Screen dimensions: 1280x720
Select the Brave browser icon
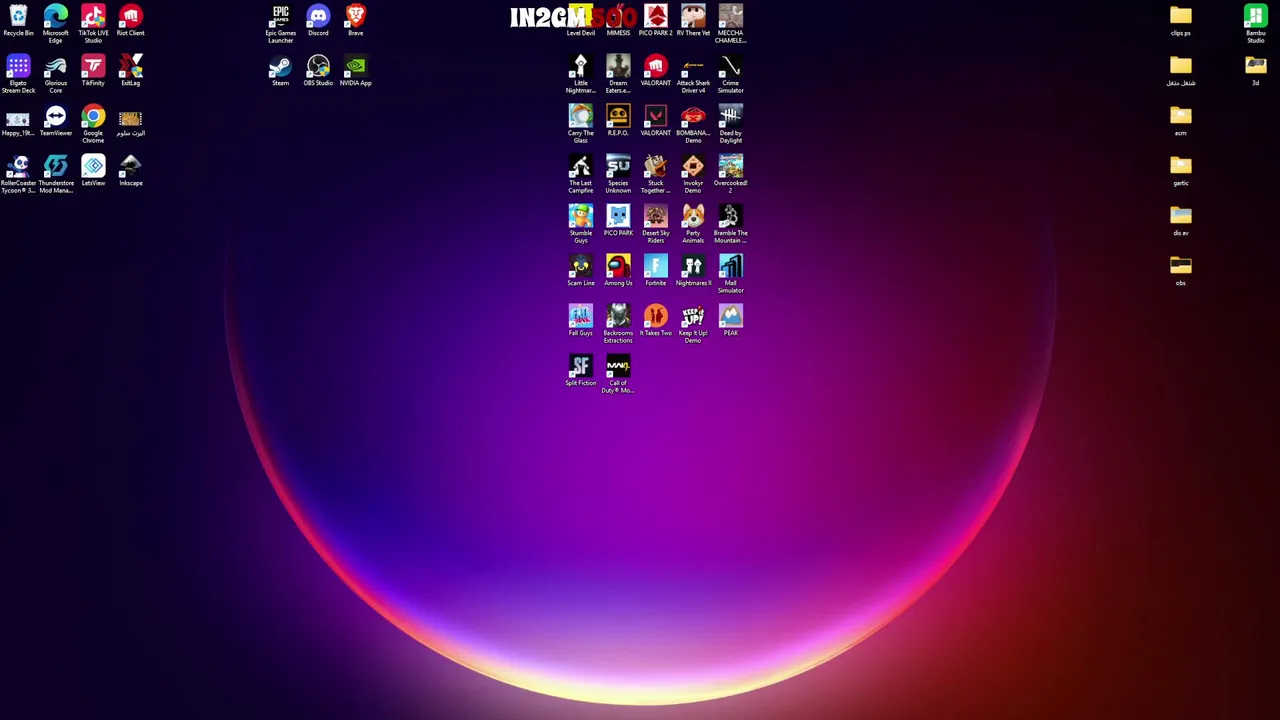(356, 16)
